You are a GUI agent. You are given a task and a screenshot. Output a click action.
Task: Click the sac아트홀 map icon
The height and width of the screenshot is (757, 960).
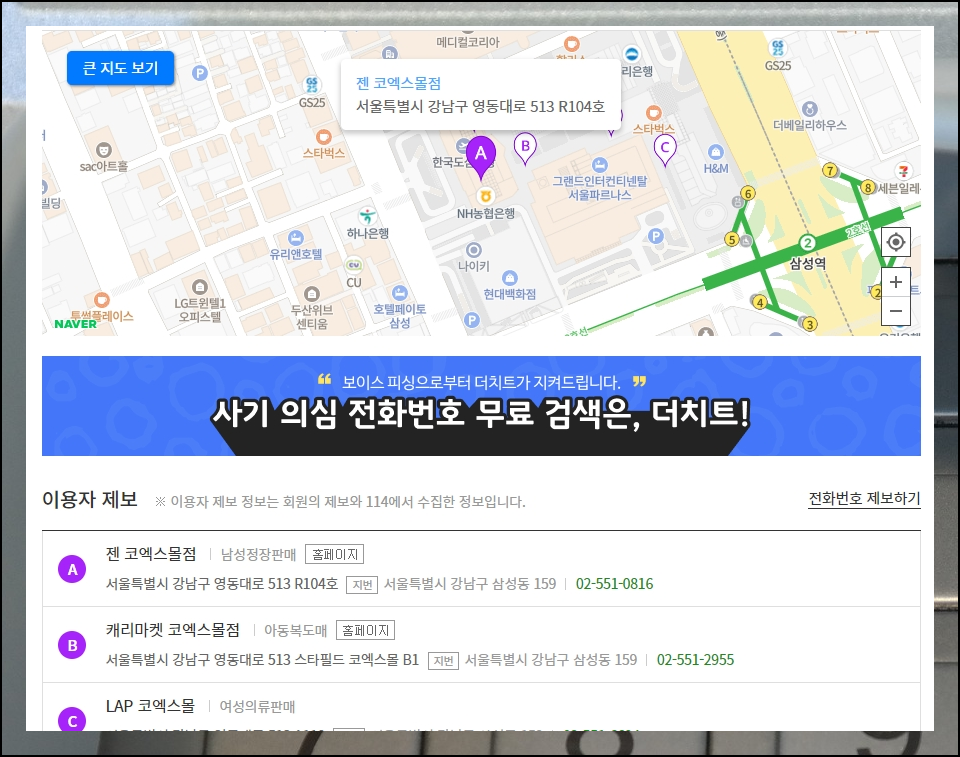coord(103,149)
